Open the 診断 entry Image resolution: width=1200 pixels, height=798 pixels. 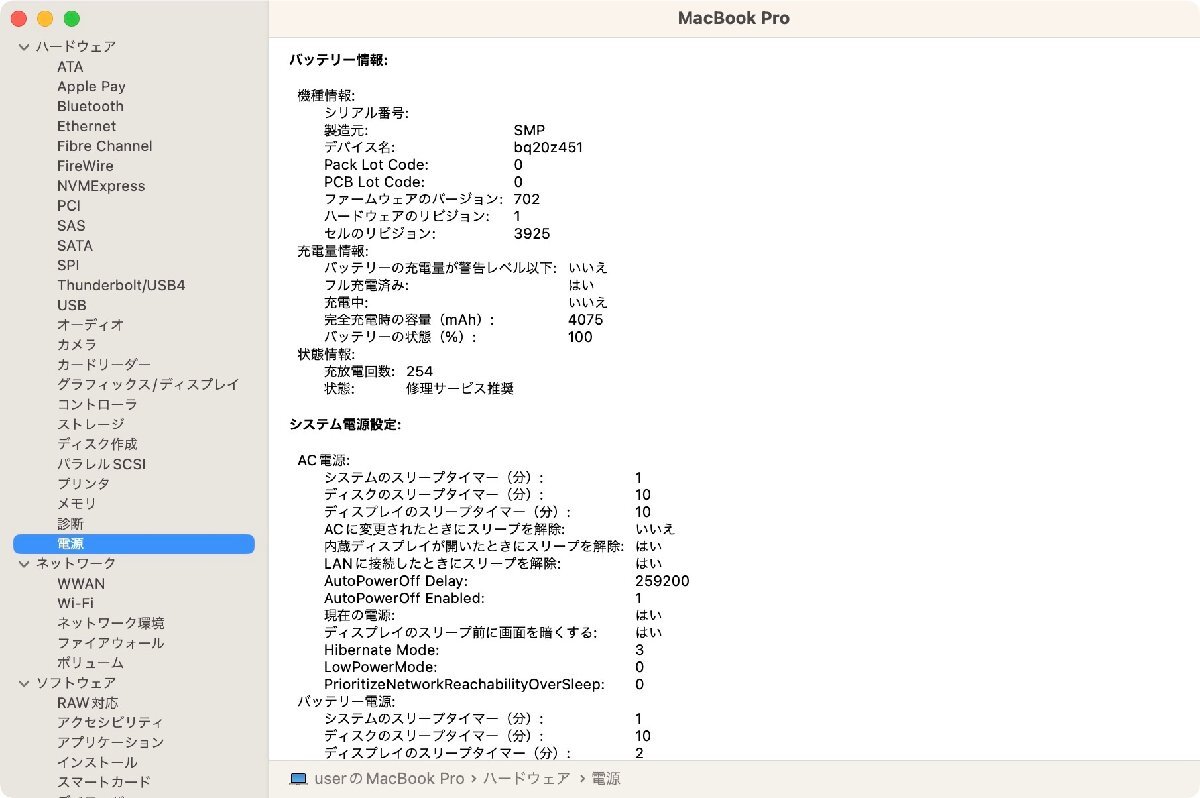pos(70,524)
